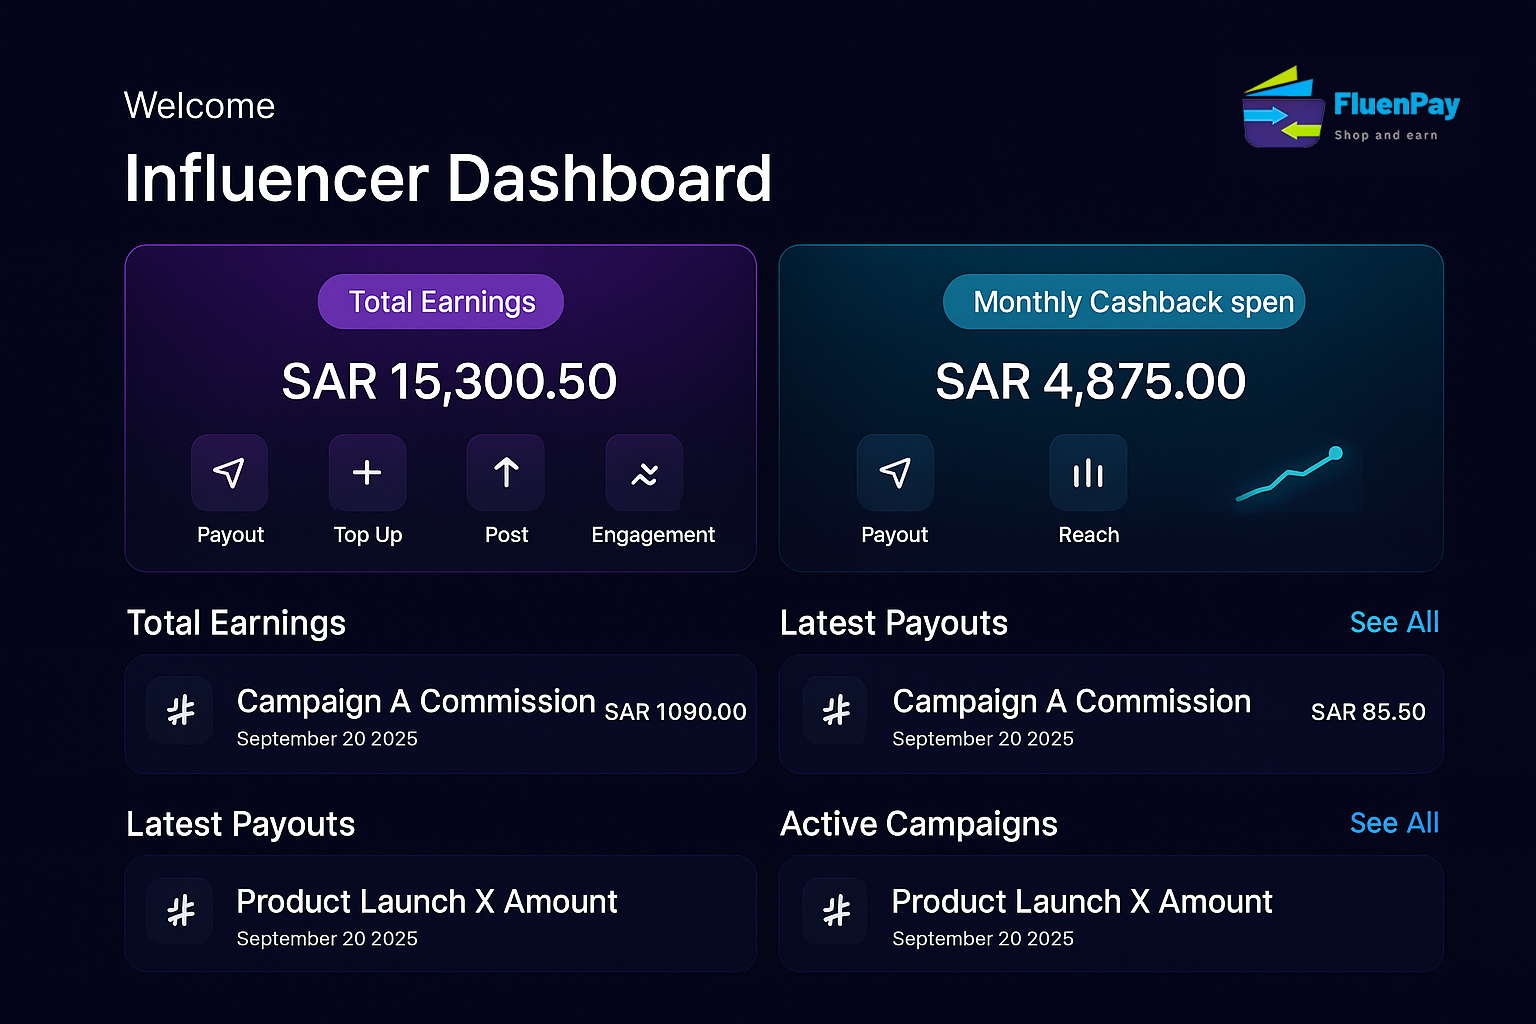Toggle the Total Earnings pill
This screenshot has width=1536, height=1024.
tap(440, 301)
